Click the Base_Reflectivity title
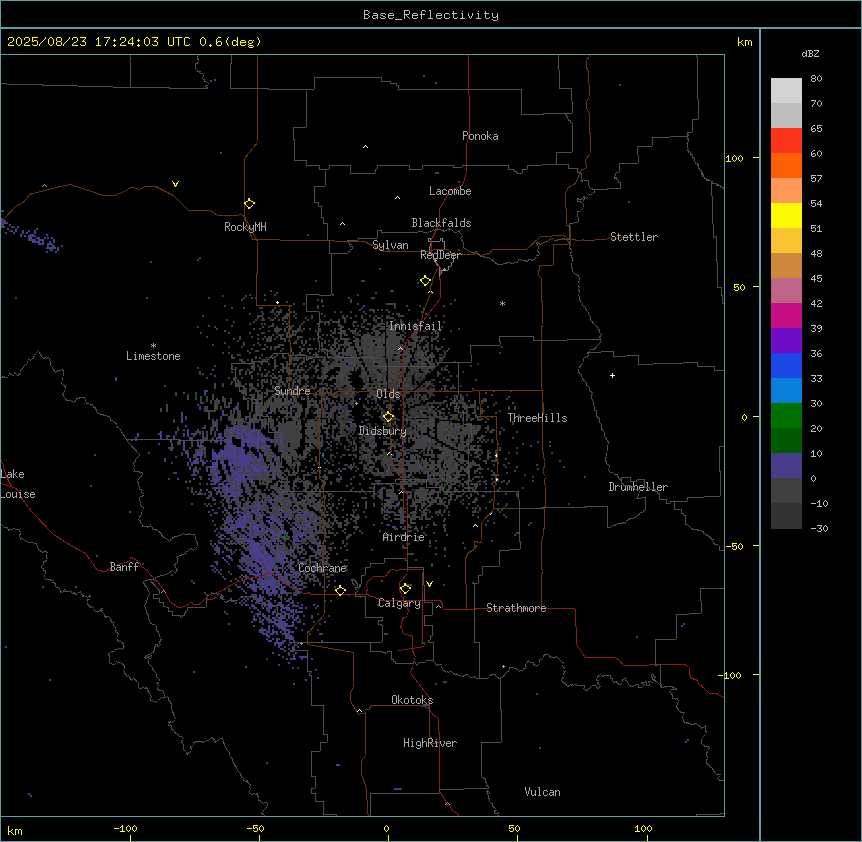Screen dimensions: 862x842 pos(431,15)
